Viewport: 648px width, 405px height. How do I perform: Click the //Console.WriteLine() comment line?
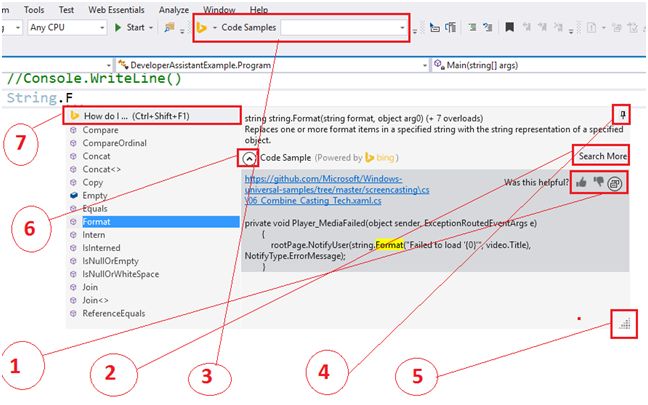point(94,78)
